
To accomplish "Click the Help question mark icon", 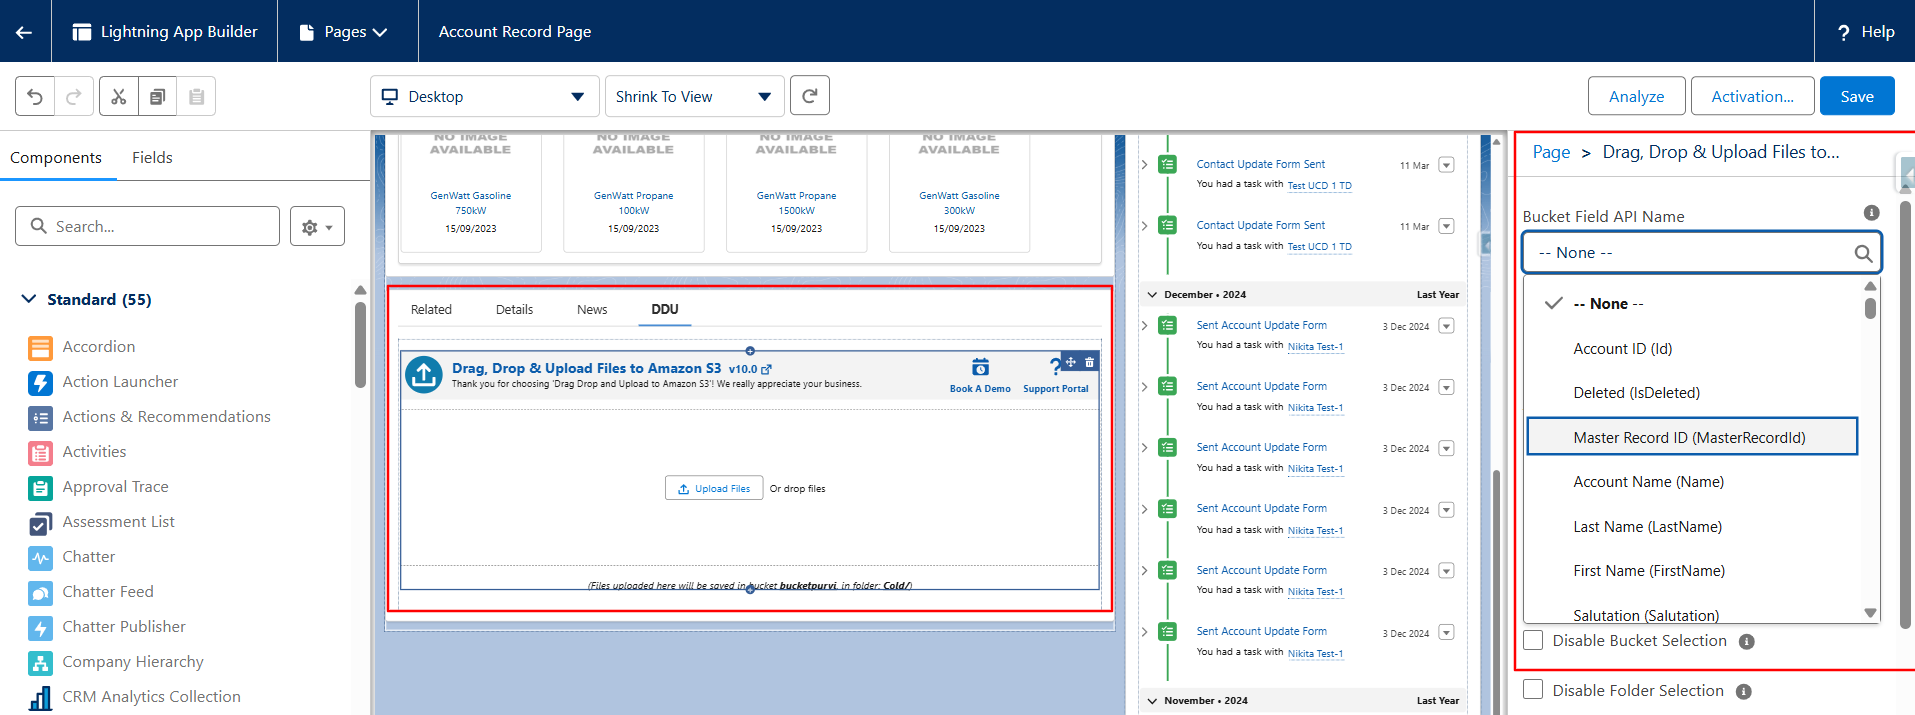I will [x=1844, y=32].
